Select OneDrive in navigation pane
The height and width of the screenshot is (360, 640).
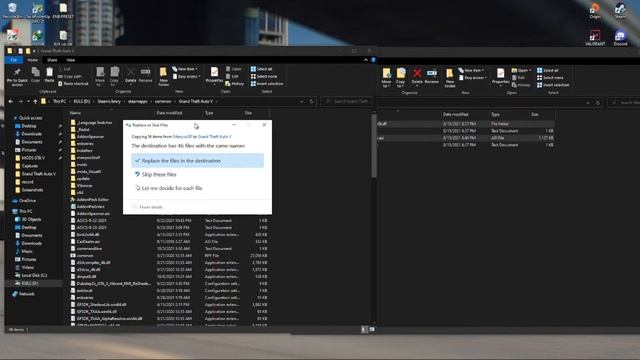(27, 200)
